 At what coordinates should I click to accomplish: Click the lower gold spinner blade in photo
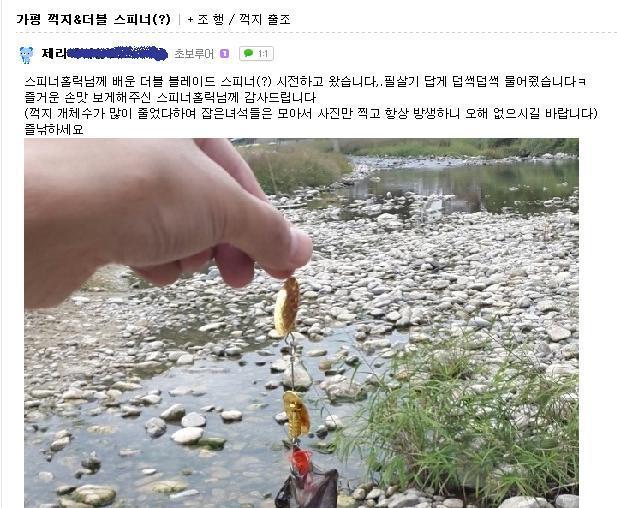(296, 416)
